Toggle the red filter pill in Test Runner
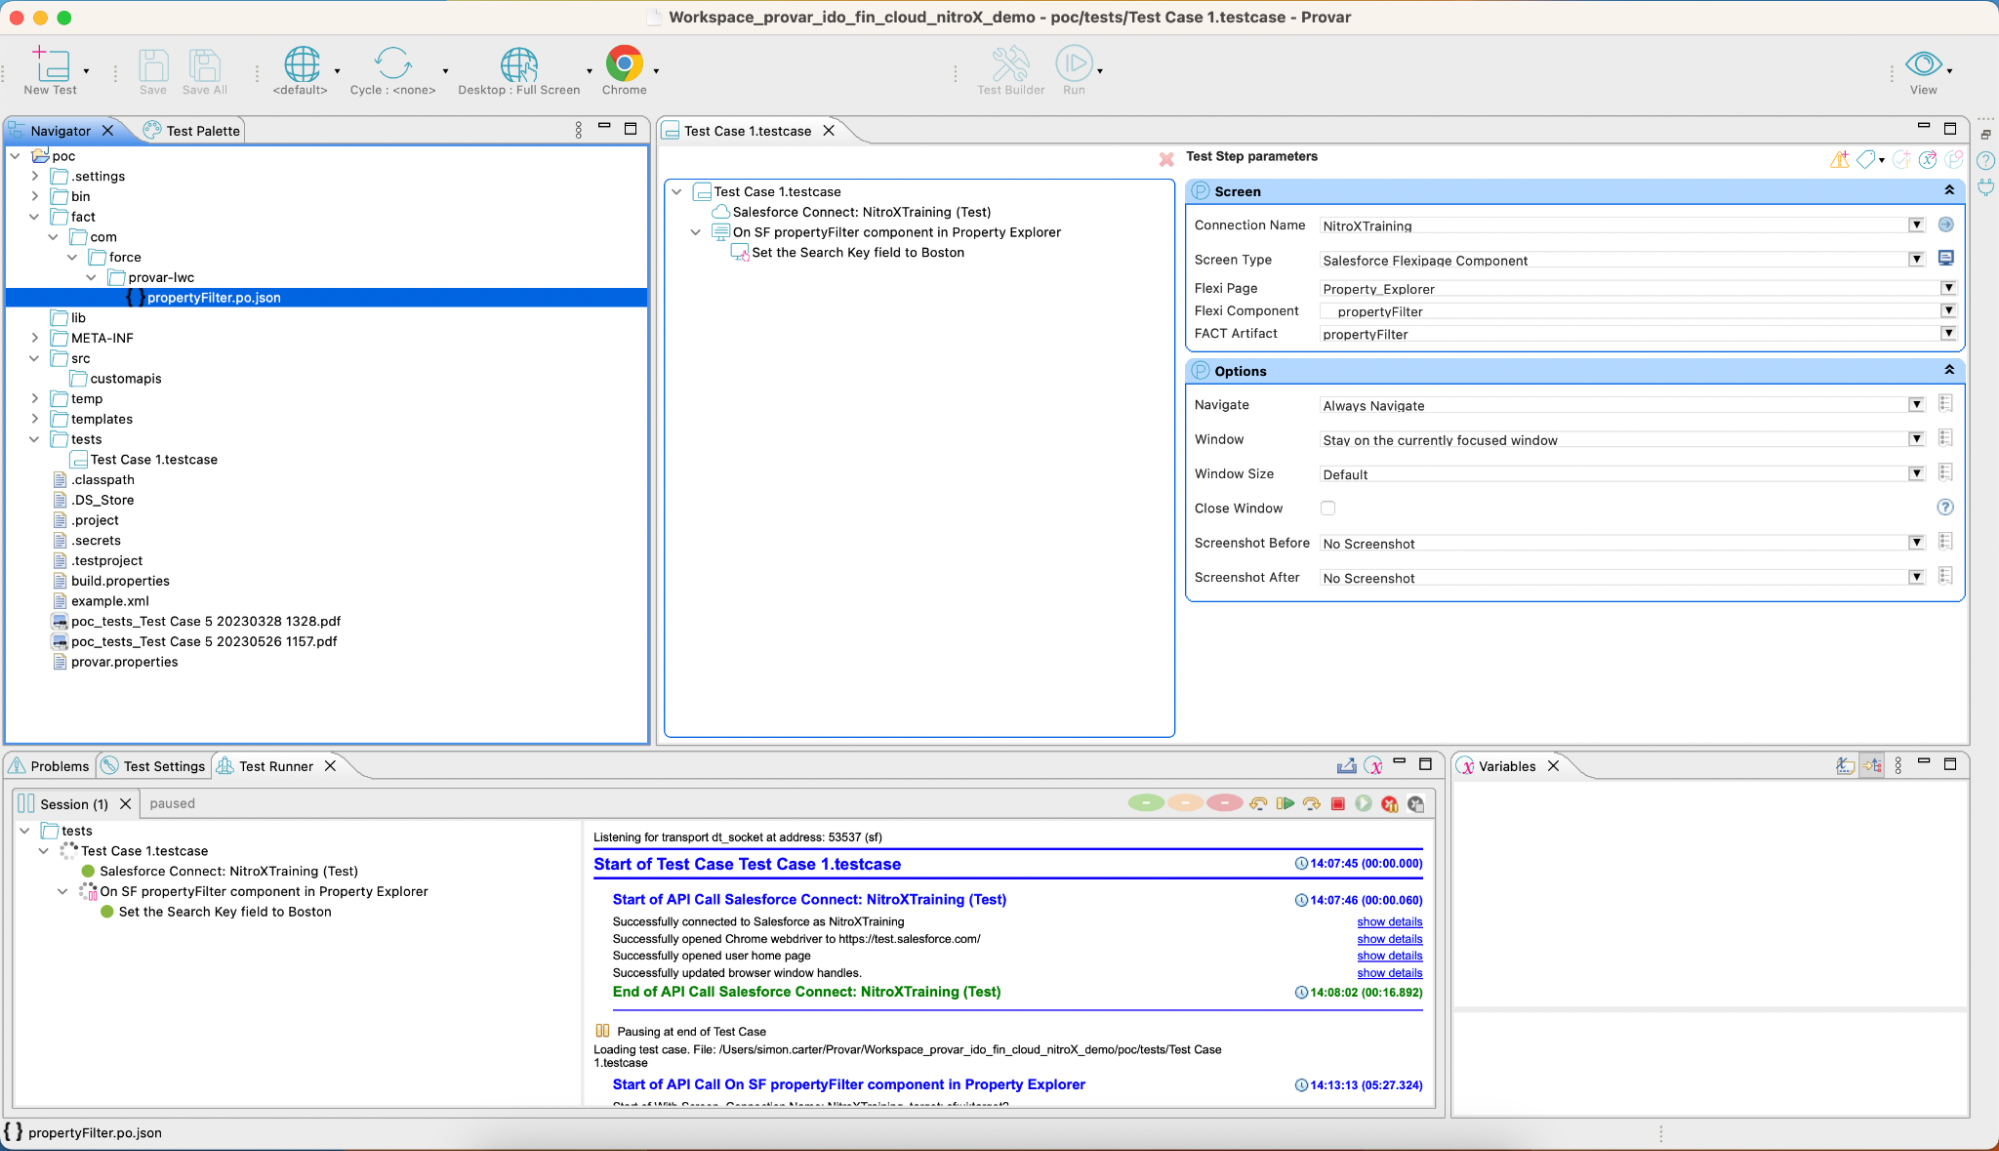 click(x=1224, y=803)
